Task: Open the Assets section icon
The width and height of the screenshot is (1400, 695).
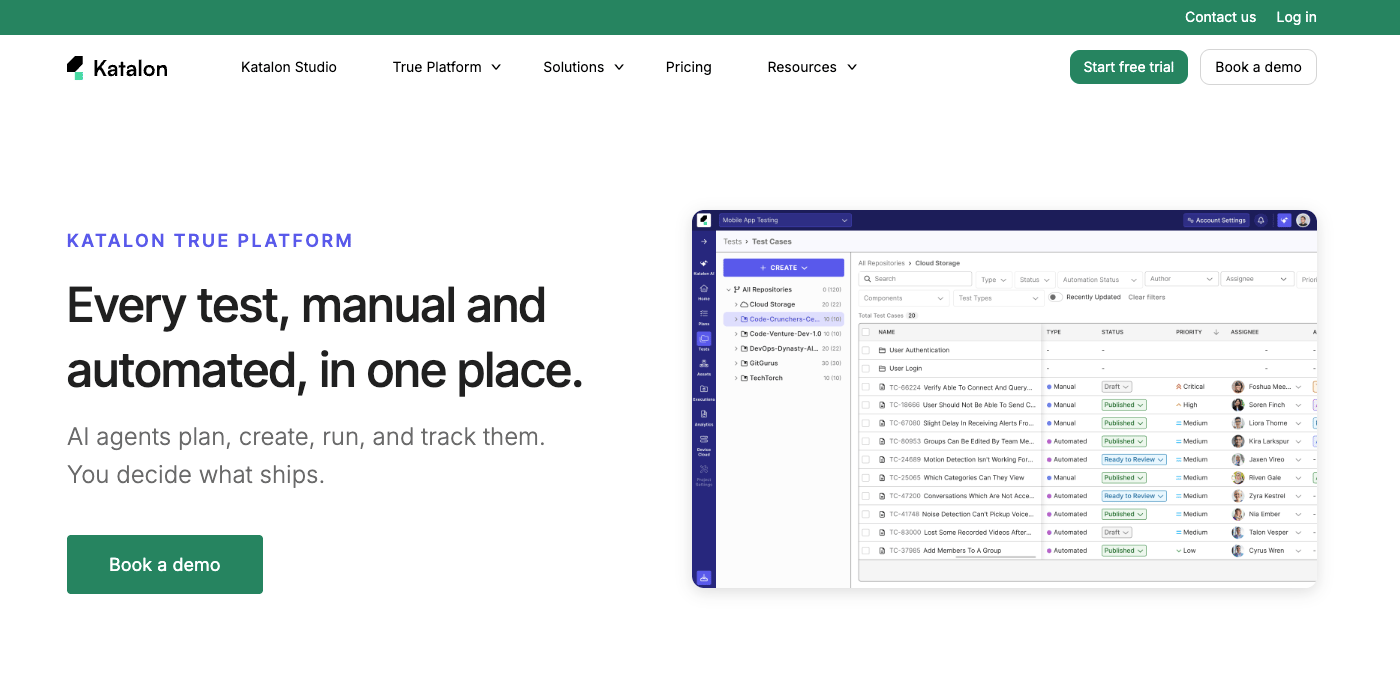Action: [x=704, y=366]
